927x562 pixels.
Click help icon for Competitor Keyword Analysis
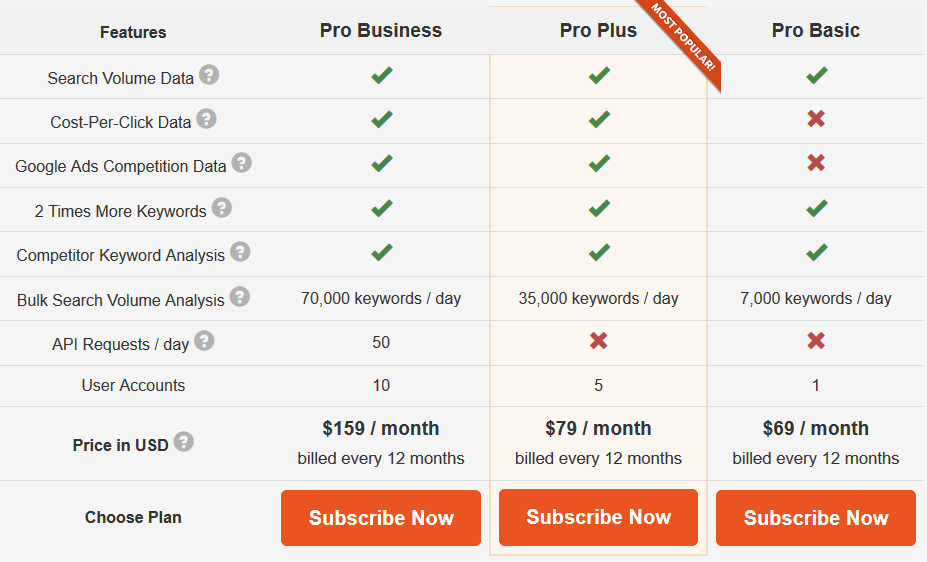click(x=240, y=252)
